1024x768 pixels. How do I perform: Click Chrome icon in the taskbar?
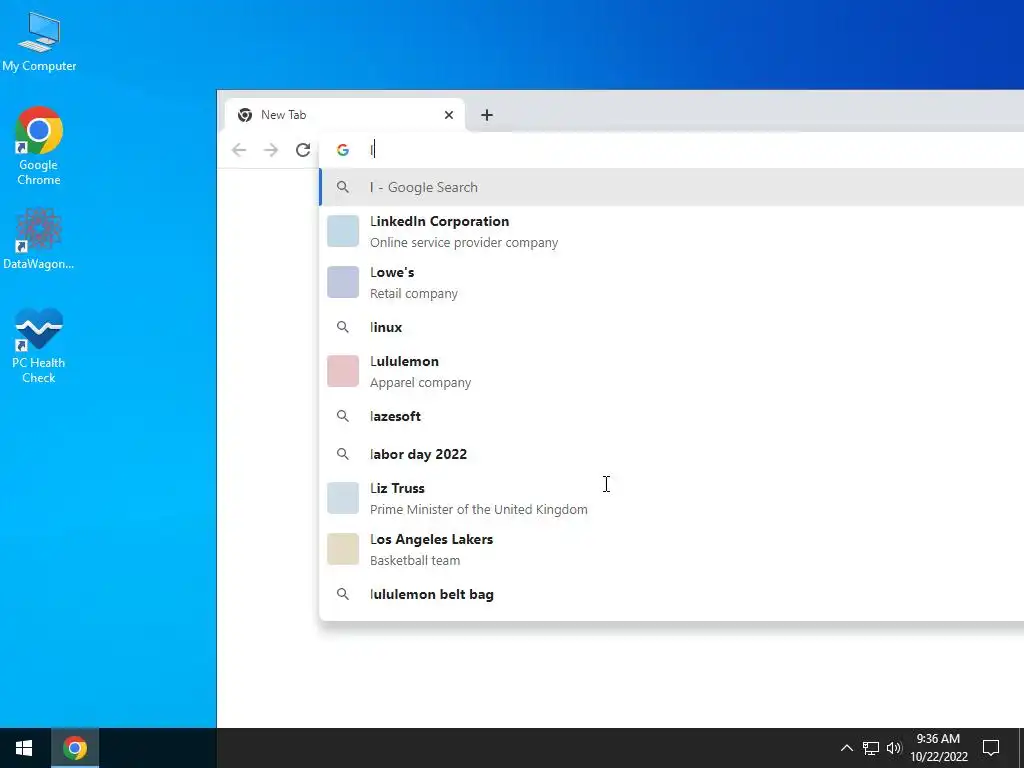pyautogui.click(x=75, y=748)
